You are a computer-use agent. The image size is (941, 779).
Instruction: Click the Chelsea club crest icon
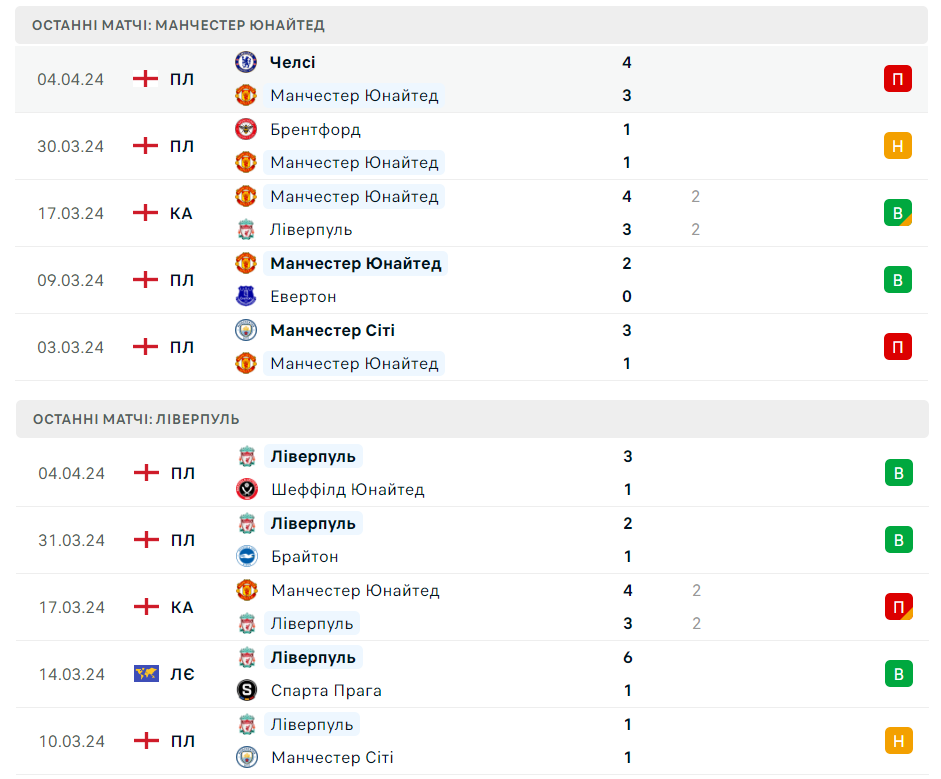point(245,62)
